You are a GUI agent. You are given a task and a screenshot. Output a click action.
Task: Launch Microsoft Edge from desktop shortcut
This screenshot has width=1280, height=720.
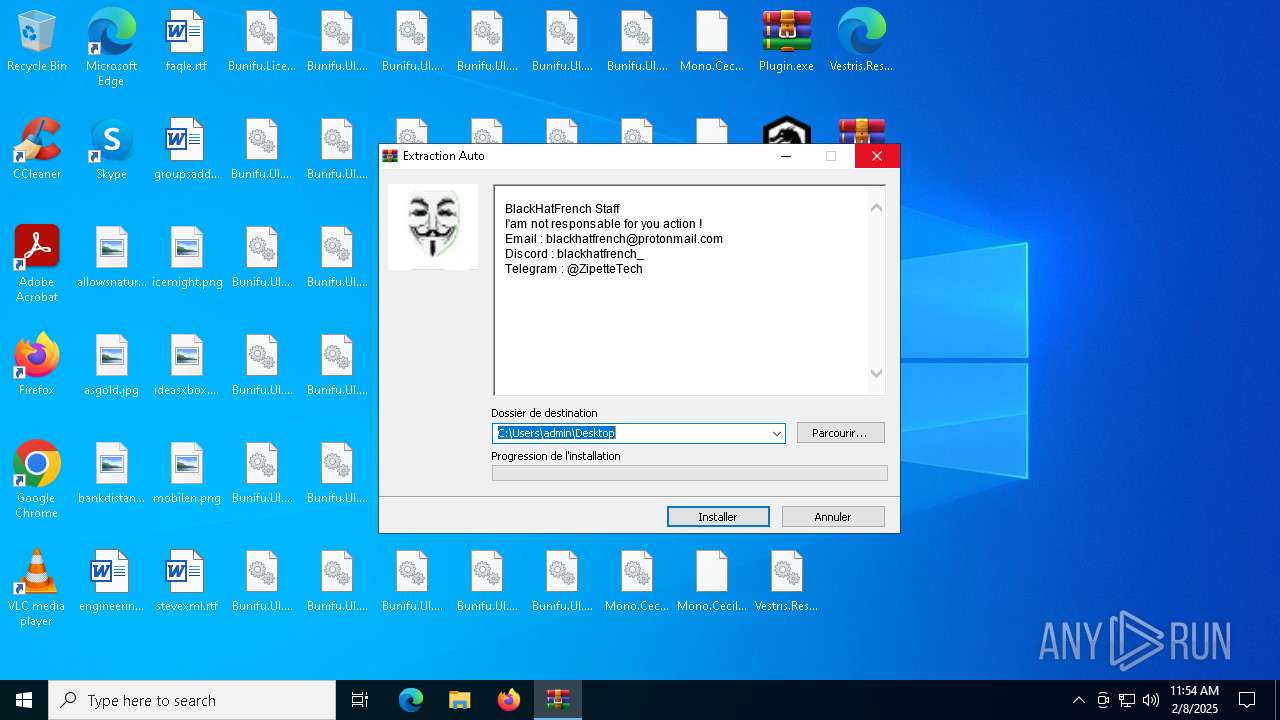point(111,47)
